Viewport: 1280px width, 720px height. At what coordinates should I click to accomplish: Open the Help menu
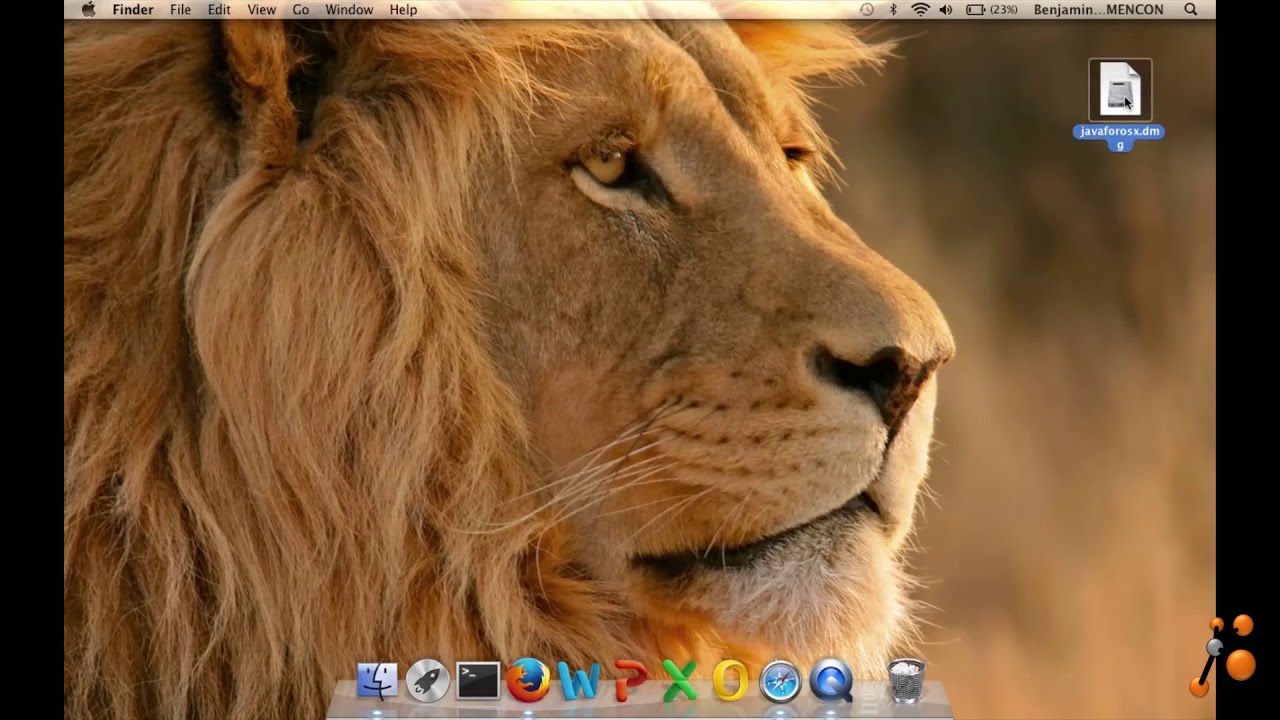[x=403, y=9]
